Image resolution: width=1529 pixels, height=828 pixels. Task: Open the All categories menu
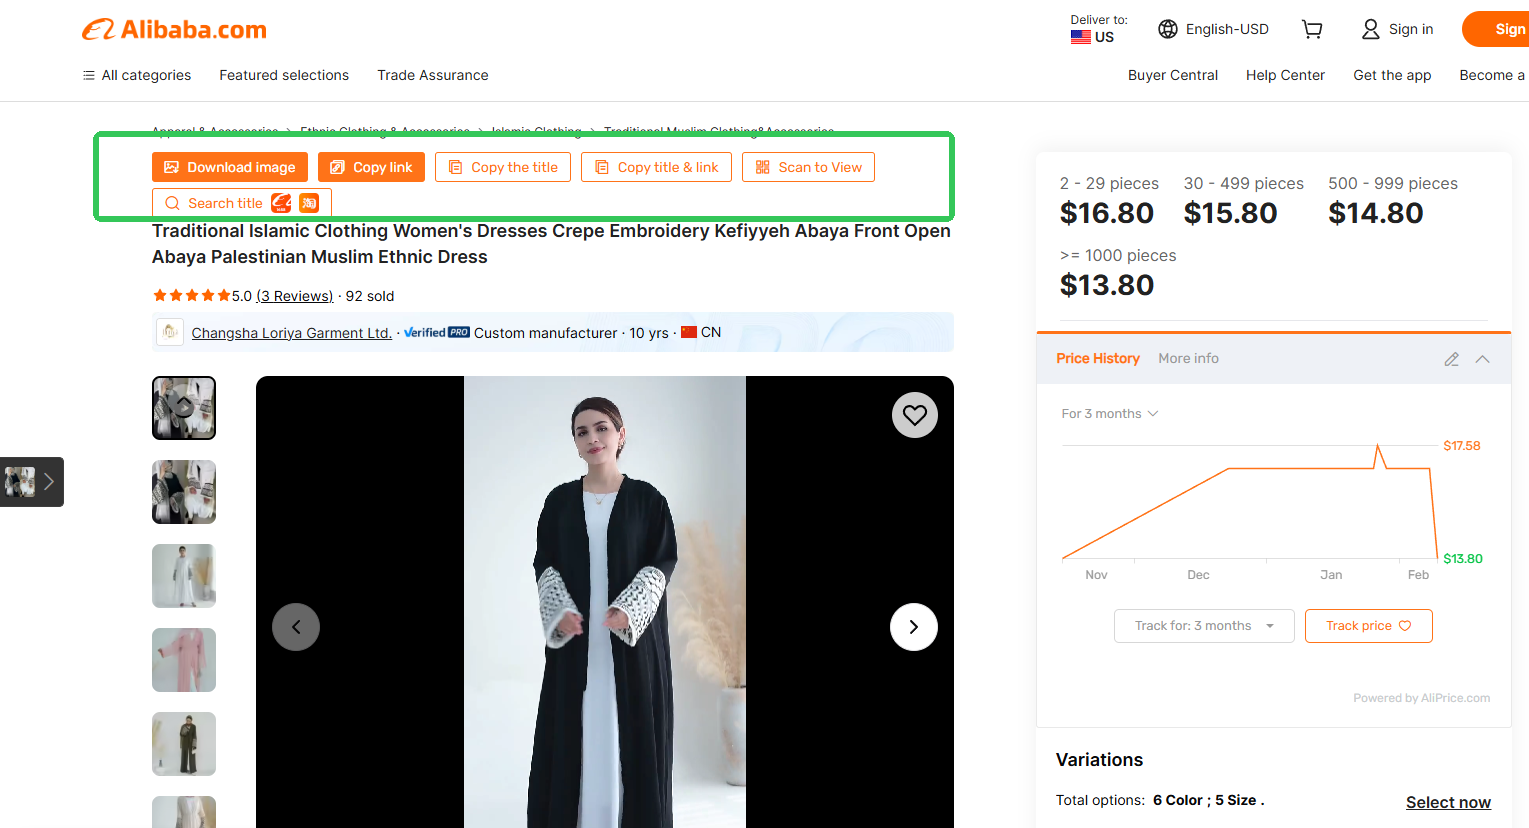tap(136, 75)
